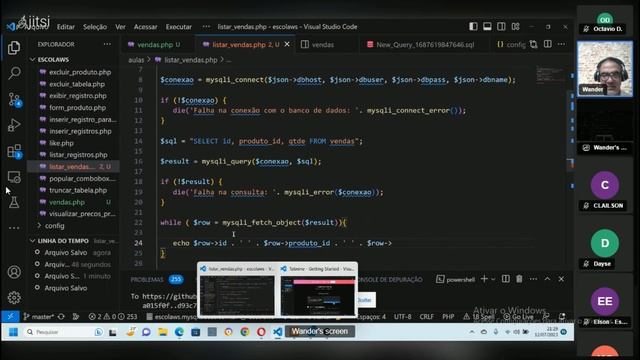Select Tabnine Getting Started window thumbnail
This screenshot has height=360, width=640.
click(x=317, y=291)
